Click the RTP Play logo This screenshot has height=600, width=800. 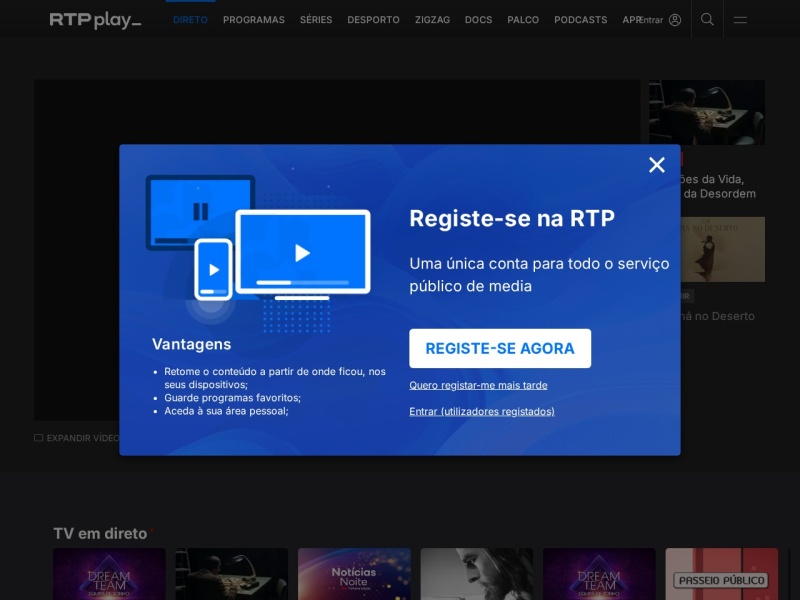point(95,20)
